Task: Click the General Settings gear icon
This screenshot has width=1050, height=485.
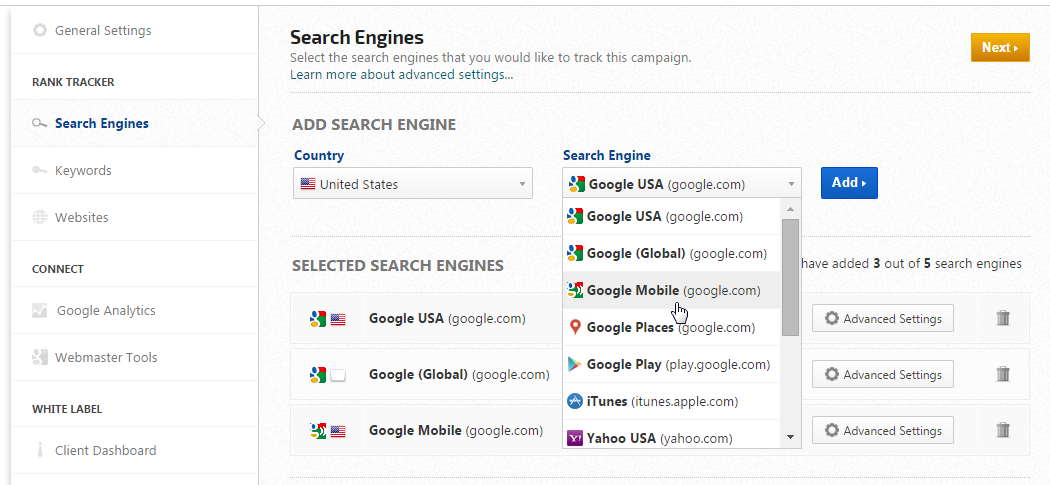Action: click(40, 30)
